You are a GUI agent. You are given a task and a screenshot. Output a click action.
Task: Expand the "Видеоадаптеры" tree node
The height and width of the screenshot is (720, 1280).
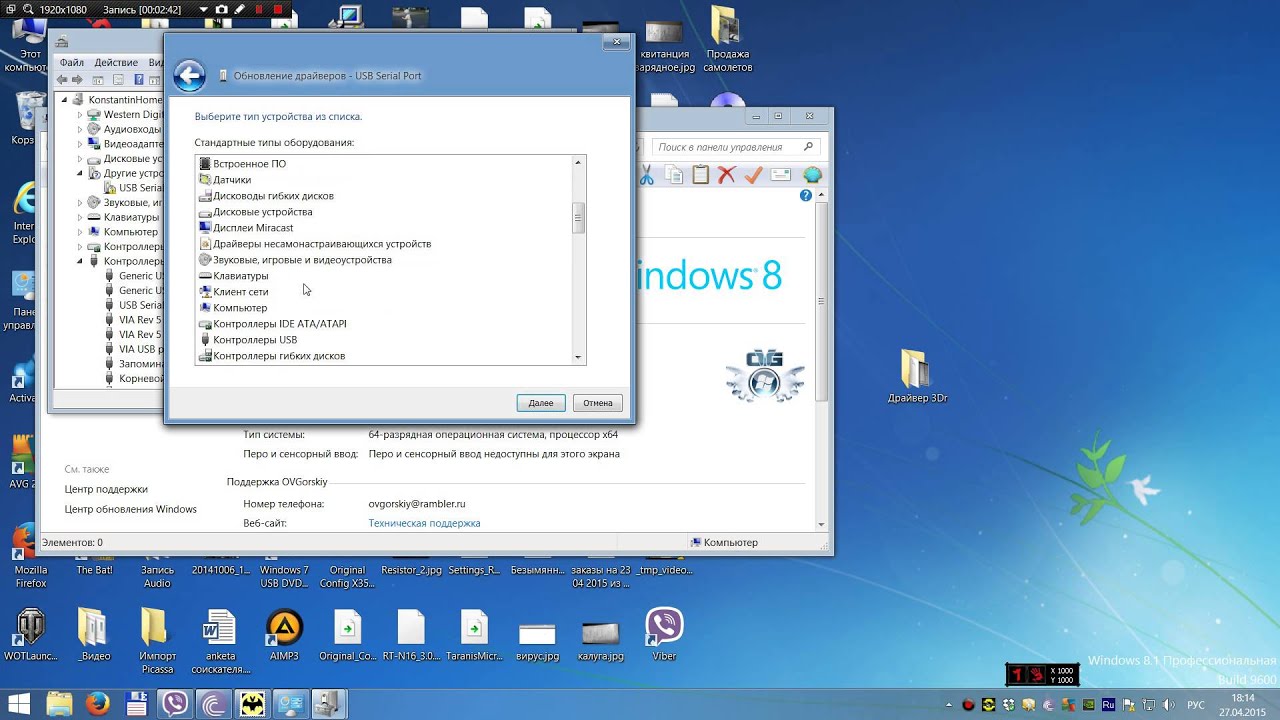click(80, 144)
